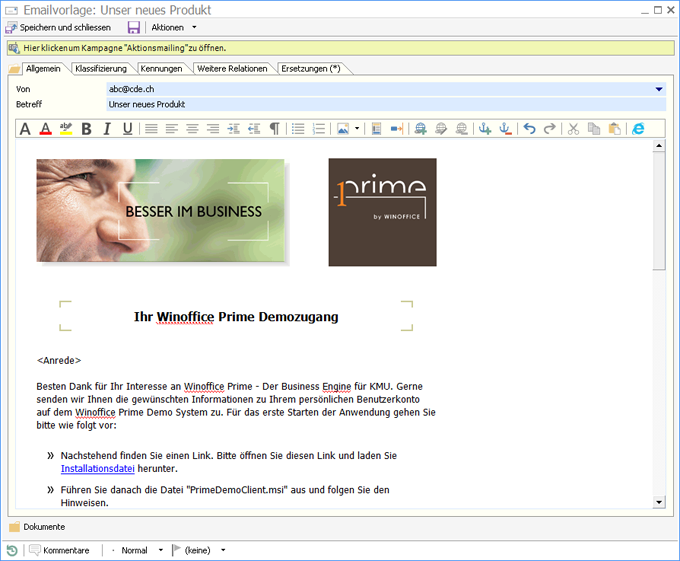Undo the last edit

(529, 129)
